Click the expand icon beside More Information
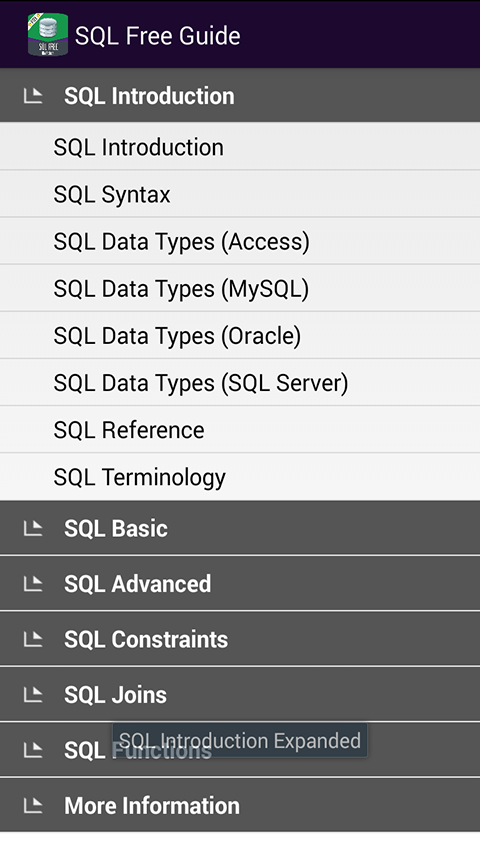480x854 pixels. pos(33,806)
